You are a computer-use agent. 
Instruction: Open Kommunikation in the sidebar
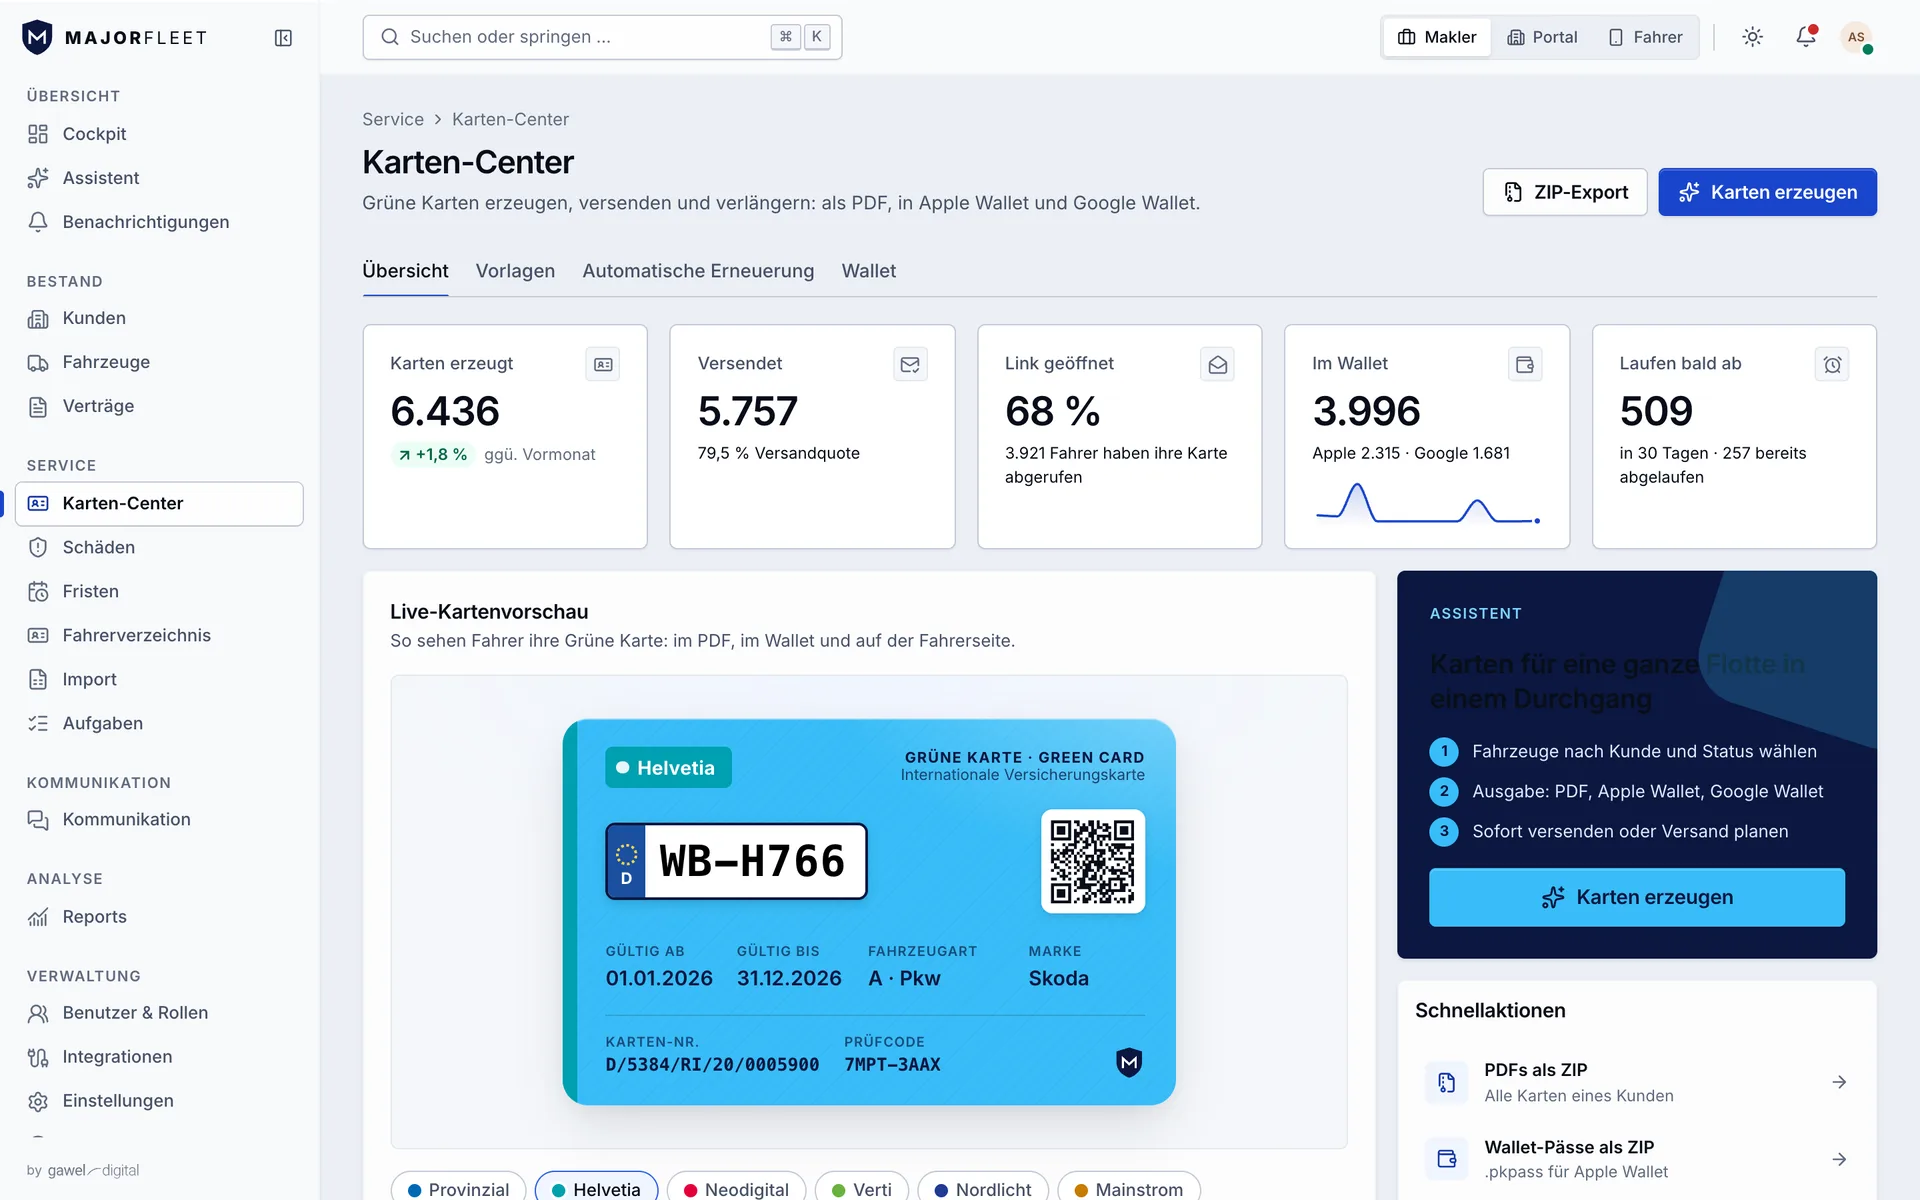(159, 819)
